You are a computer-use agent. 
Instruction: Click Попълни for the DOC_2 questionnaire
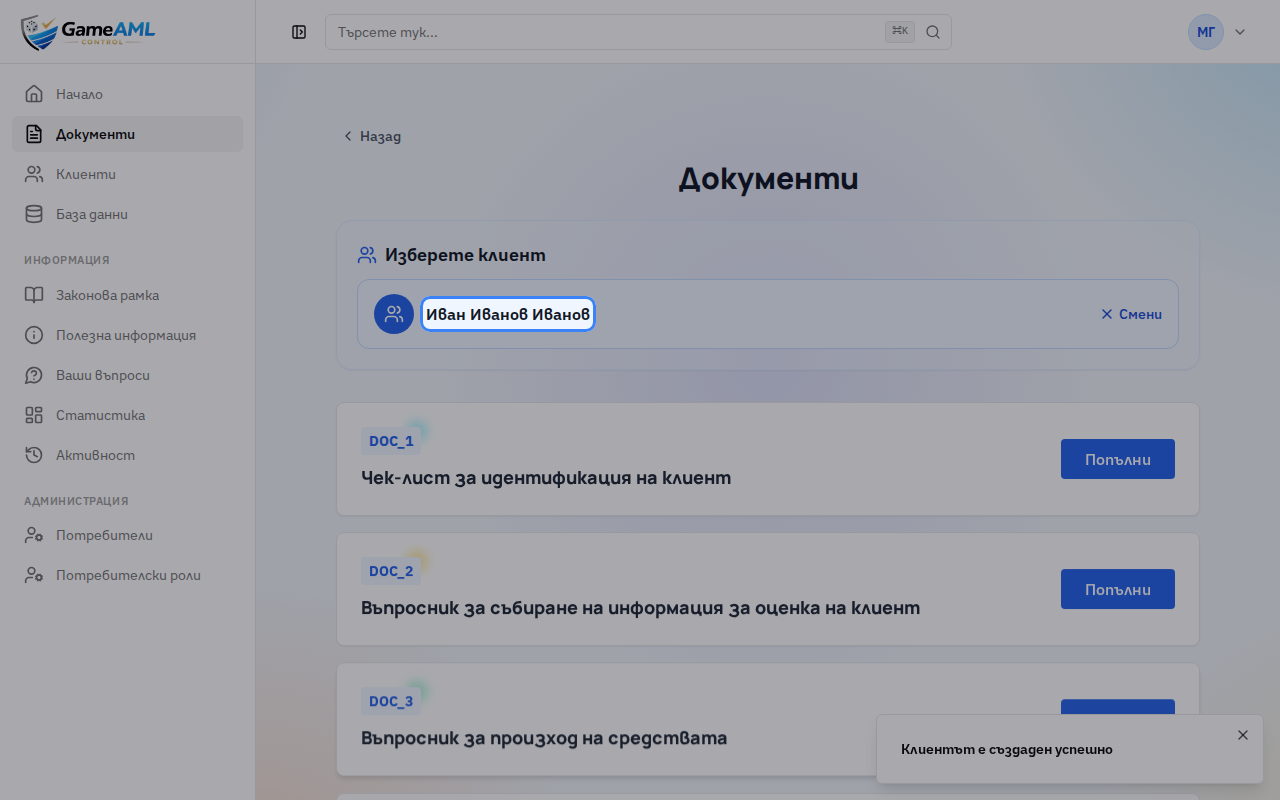point(1118,589)
